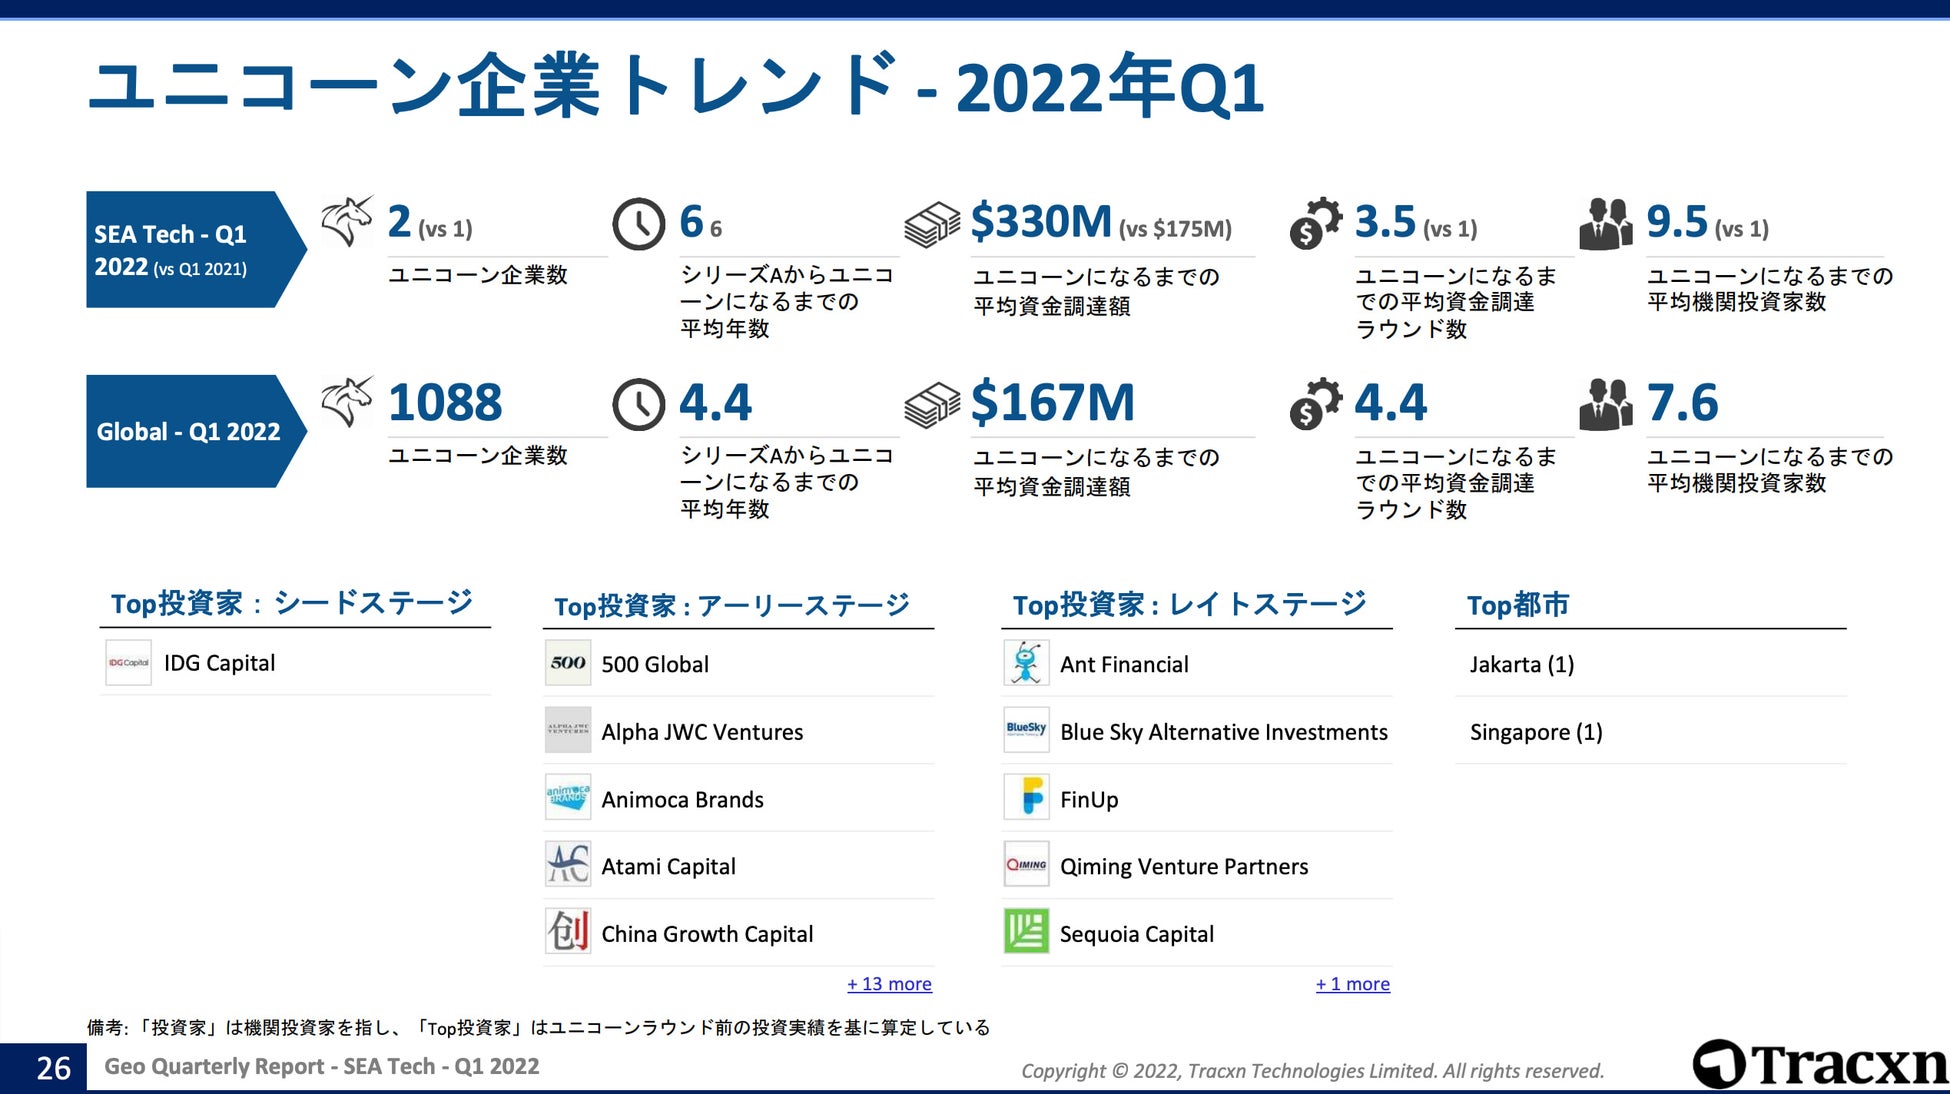The height and width of the screenshot is (1094, 1950).
Task: Click the Tracxn logo at bottom right
Action: [1819, 1064]
